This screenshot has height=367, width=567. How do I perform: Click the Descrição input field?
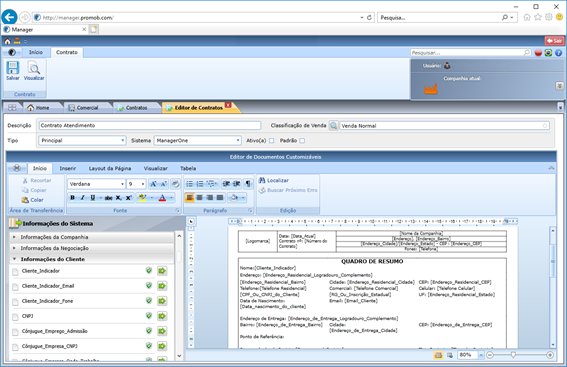pos(150,125)
